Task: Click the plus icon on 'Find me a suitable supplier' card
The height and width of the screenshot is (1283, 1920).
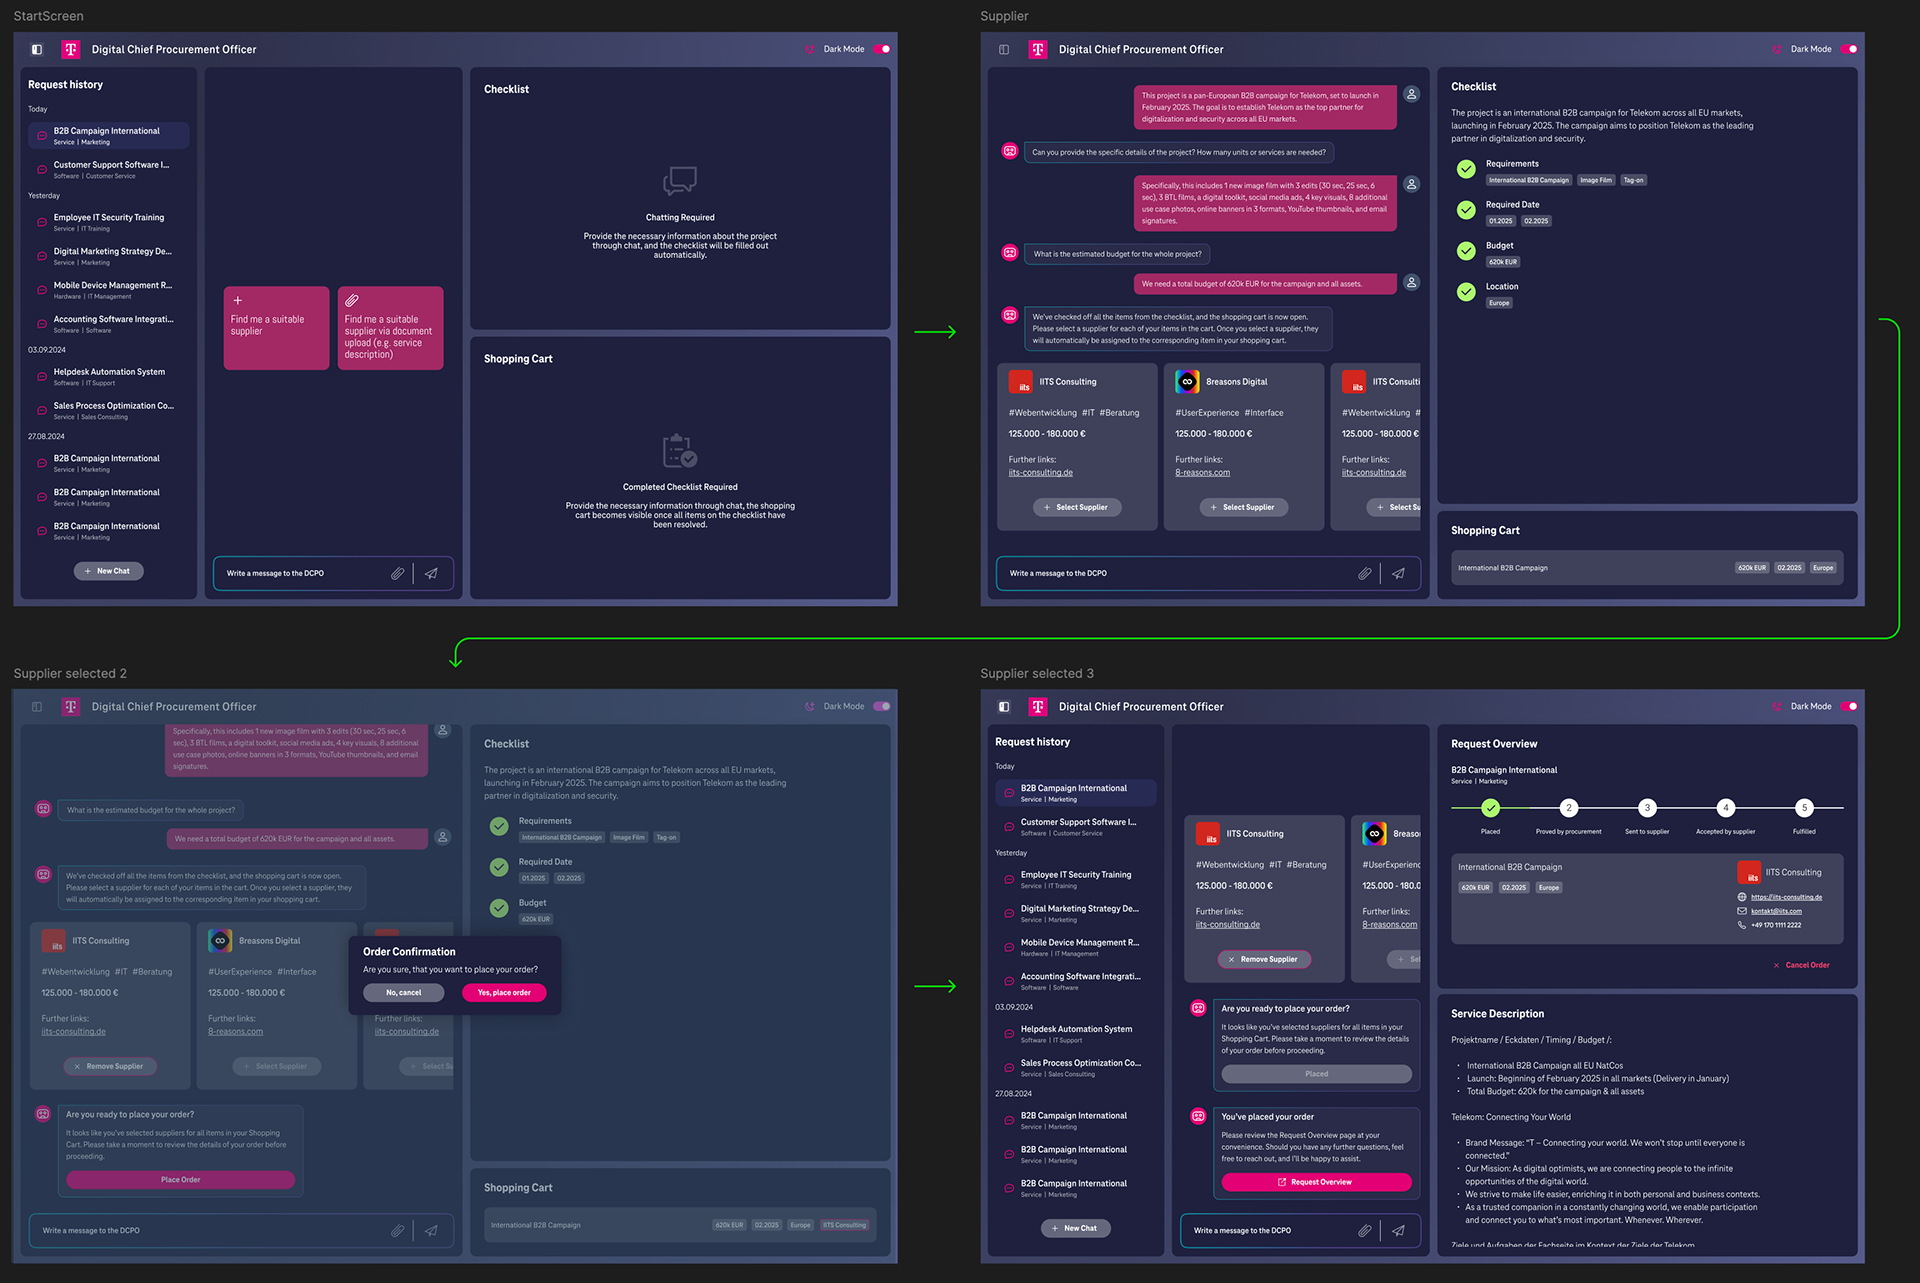Action: [x=238, y=300]
